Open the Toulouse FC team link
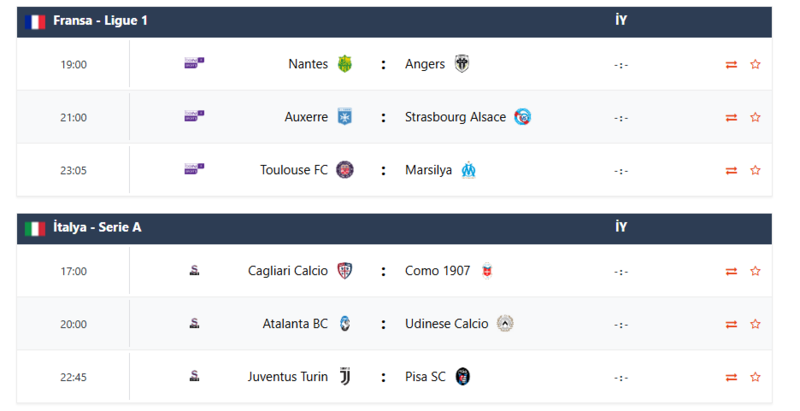The width and height of the screenshot is (800, 411). (x=293, y=170)
